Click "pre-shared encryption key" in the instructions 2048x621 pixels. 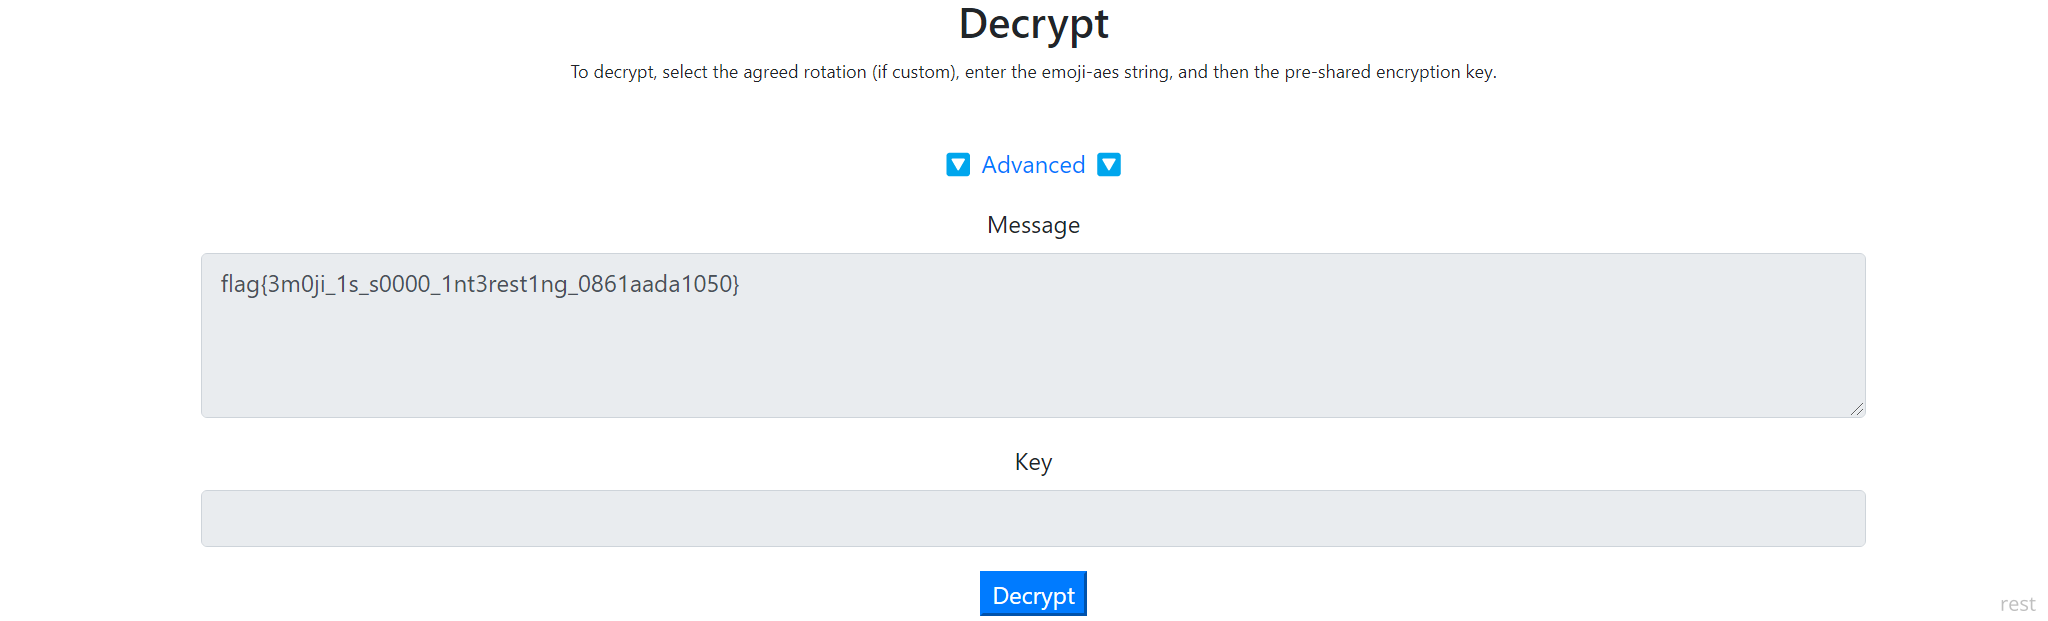[x=1388, y=72]
